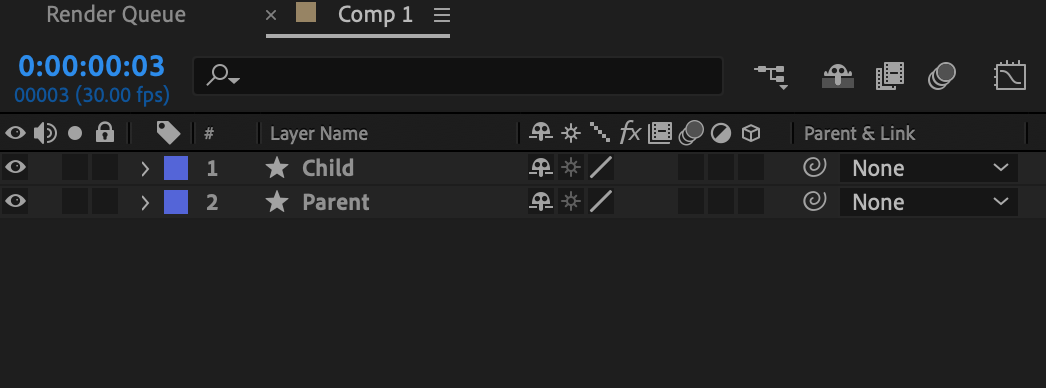1046x388 pixels.
Task: Expand the Parent layer properties
Action: point(145,203)
